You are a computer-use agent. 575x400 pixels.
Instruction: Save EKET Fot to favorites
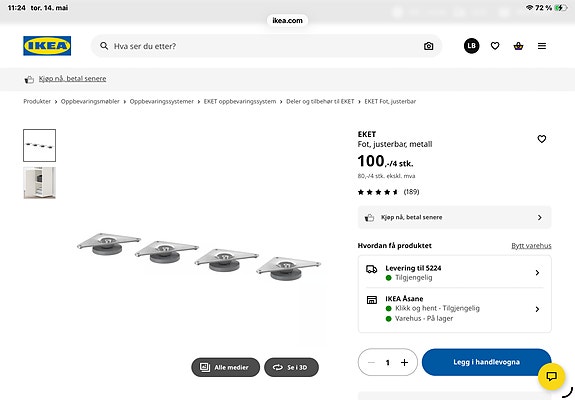click(x=542, y=139)
